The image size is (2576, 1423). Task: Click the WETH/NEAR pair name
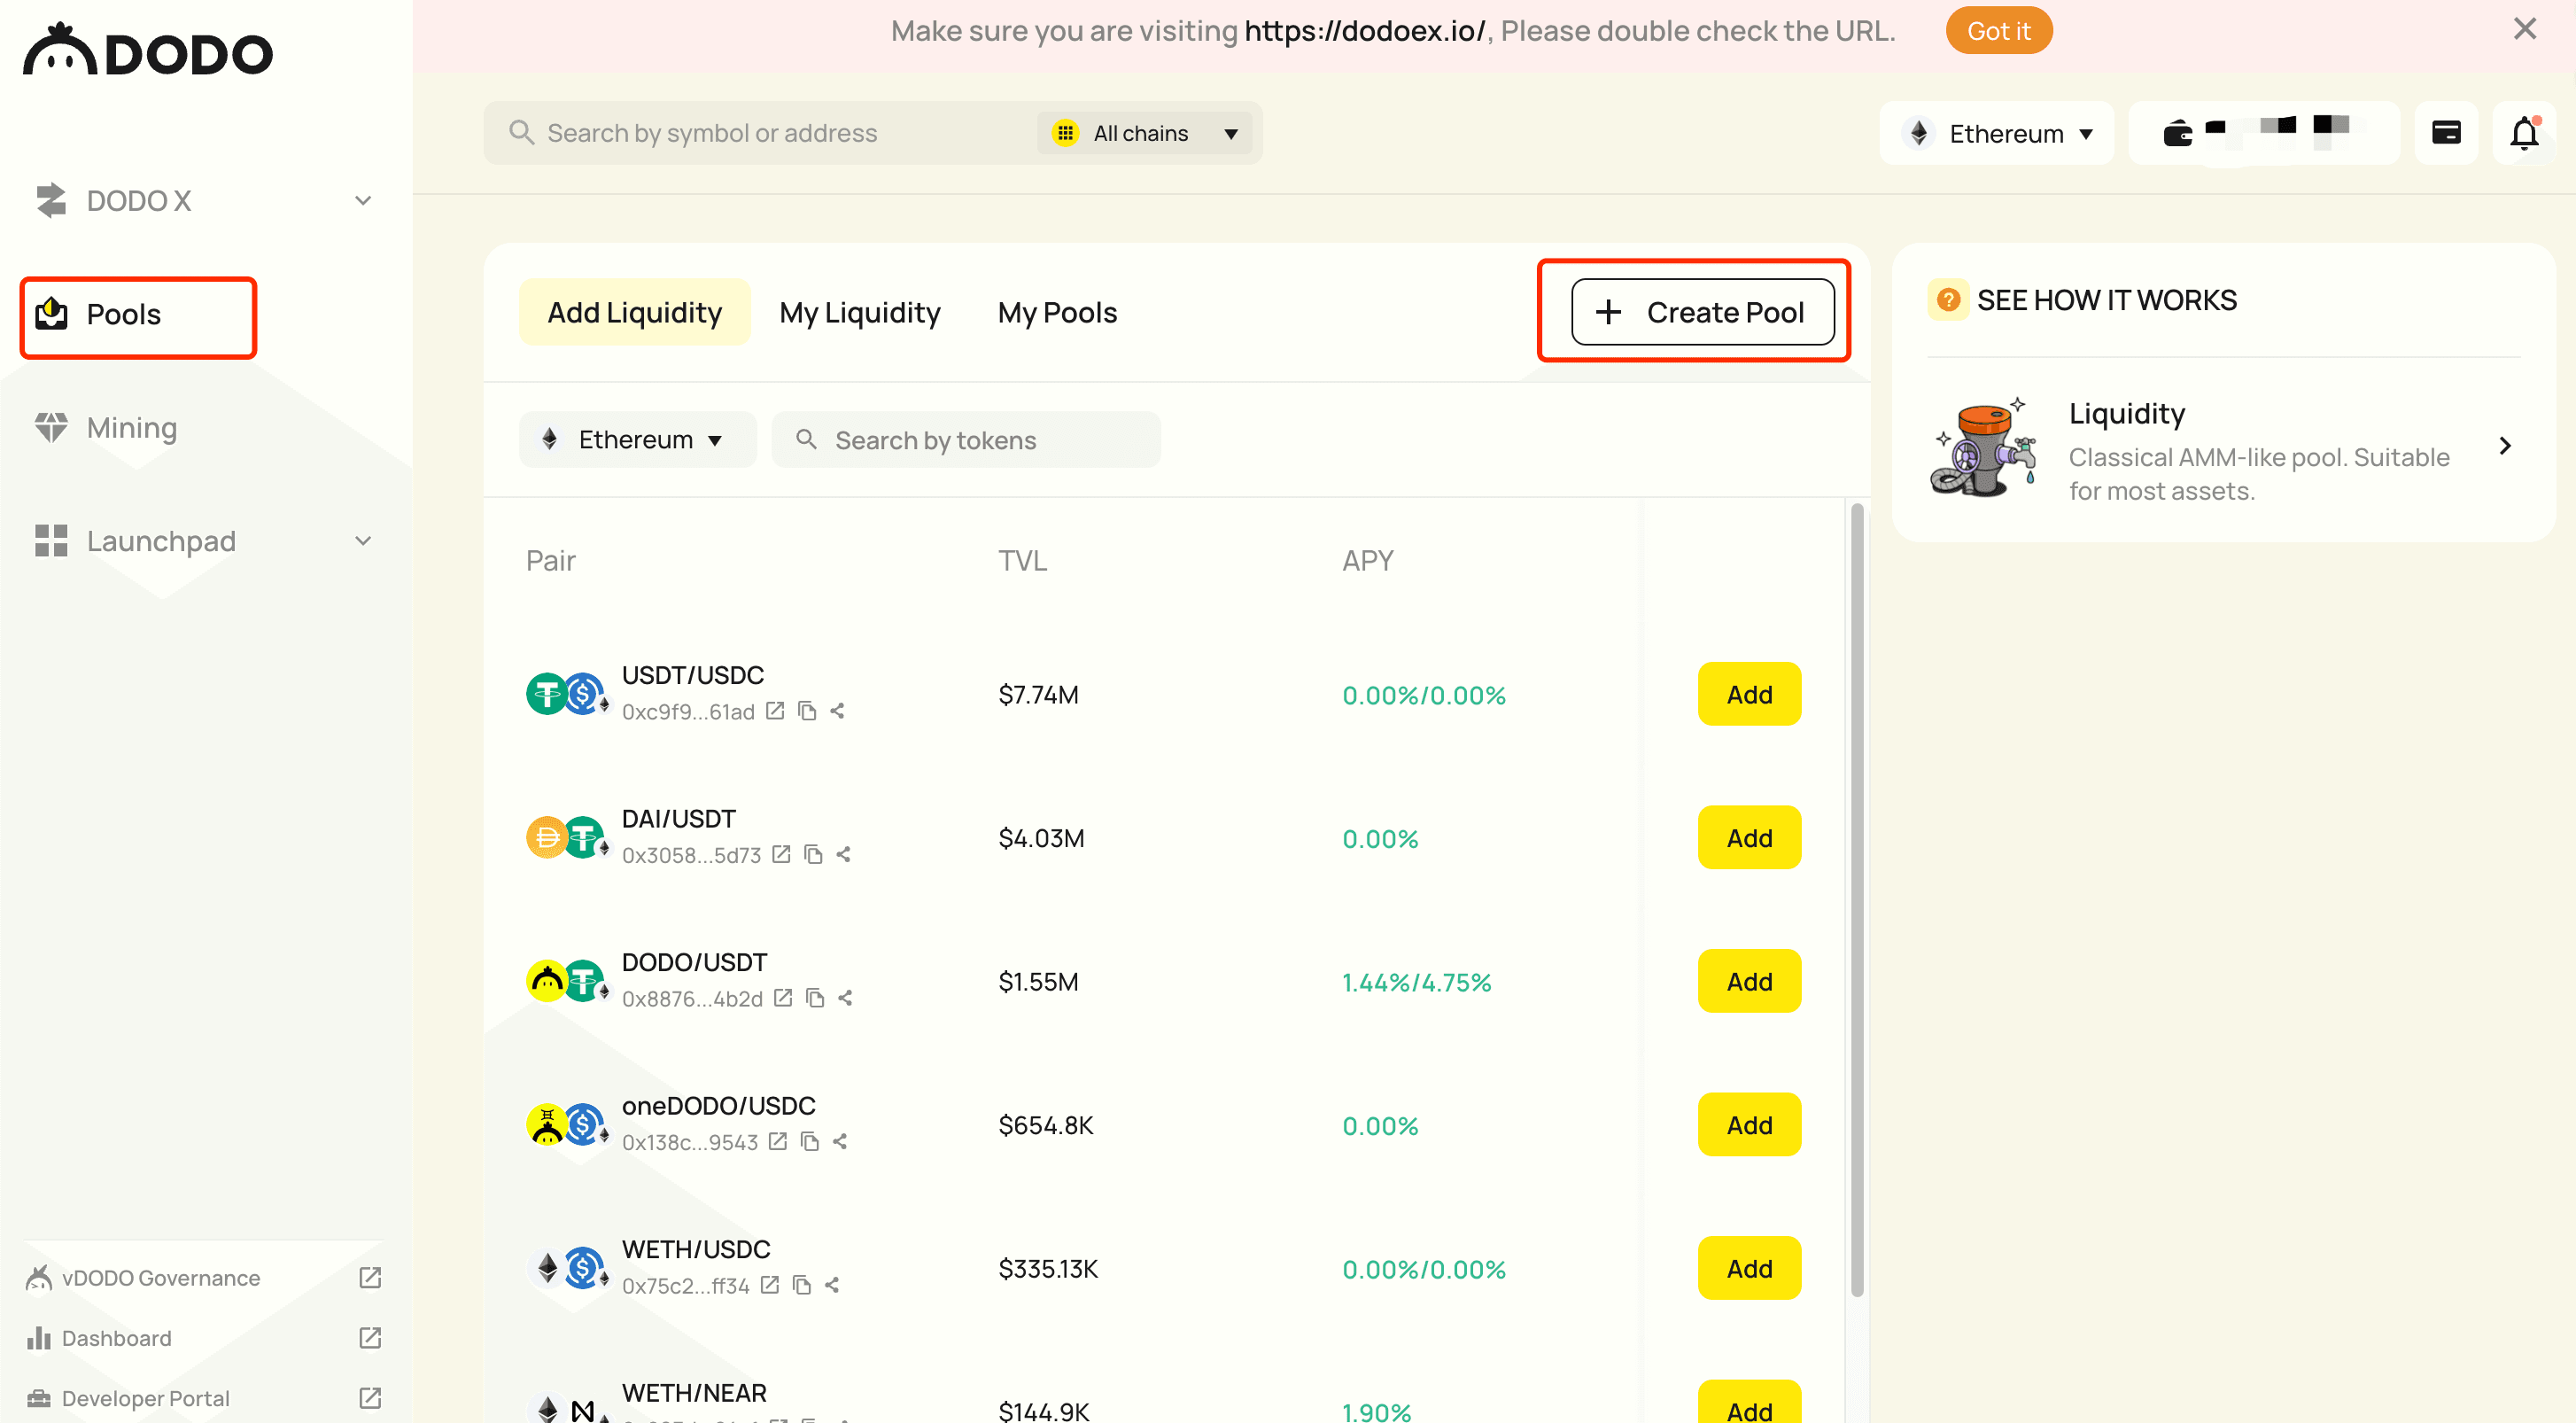click(x=694, y=1393)
